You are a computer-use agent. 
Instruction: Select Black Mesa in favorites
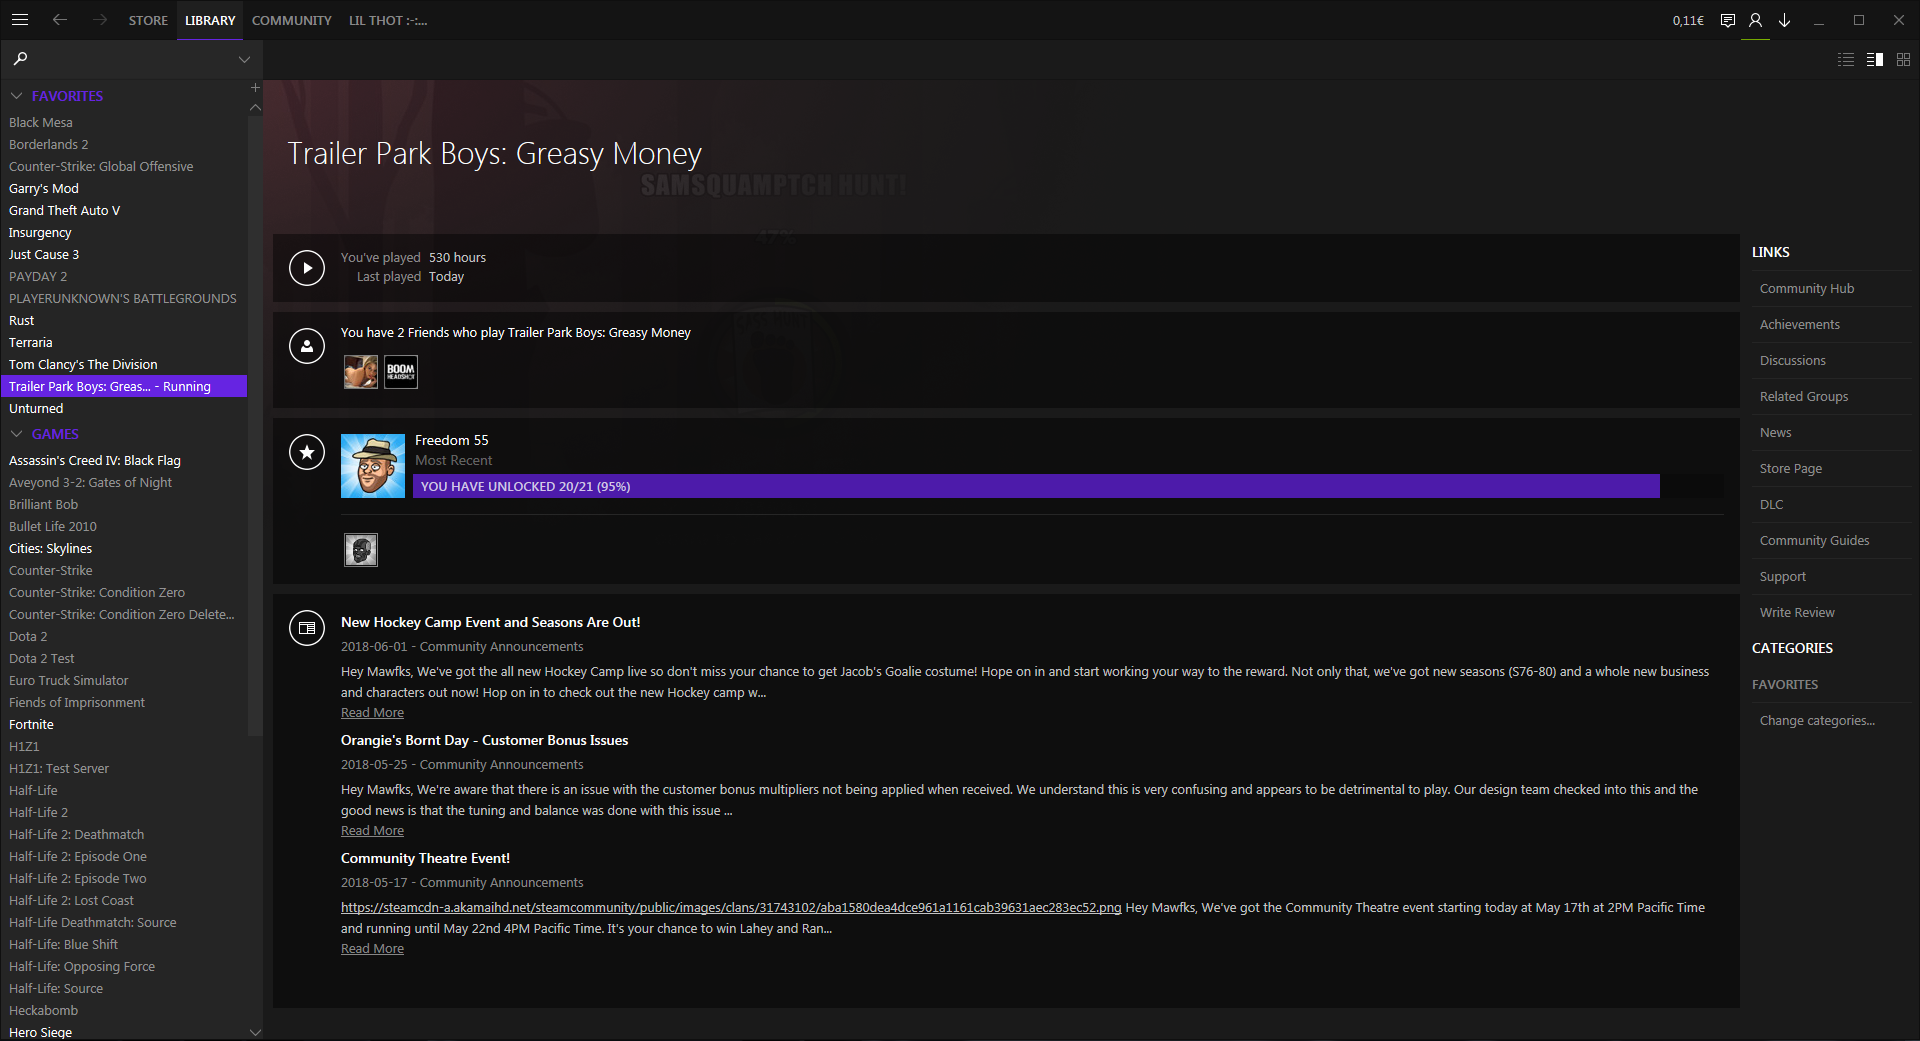click(x=124, y=122)
